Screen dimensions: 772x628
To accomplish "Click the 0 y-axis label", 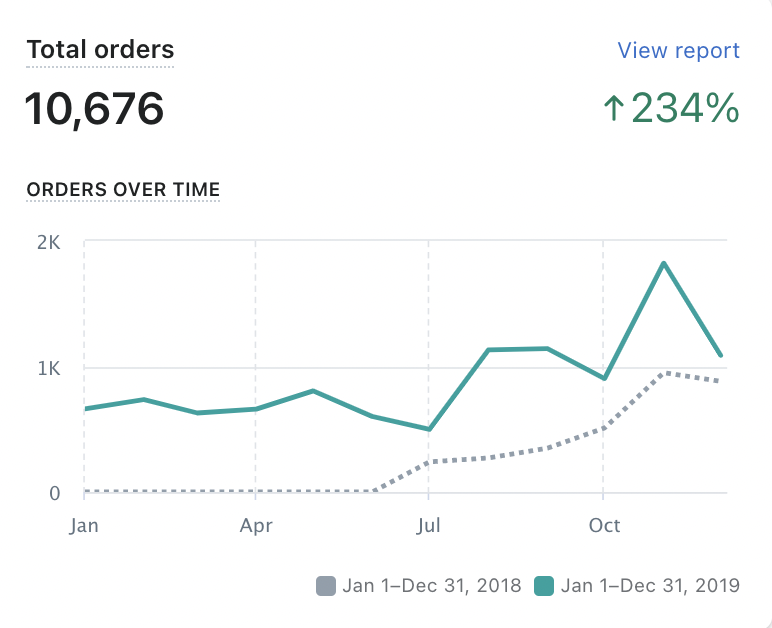I will tap(55, 493).
